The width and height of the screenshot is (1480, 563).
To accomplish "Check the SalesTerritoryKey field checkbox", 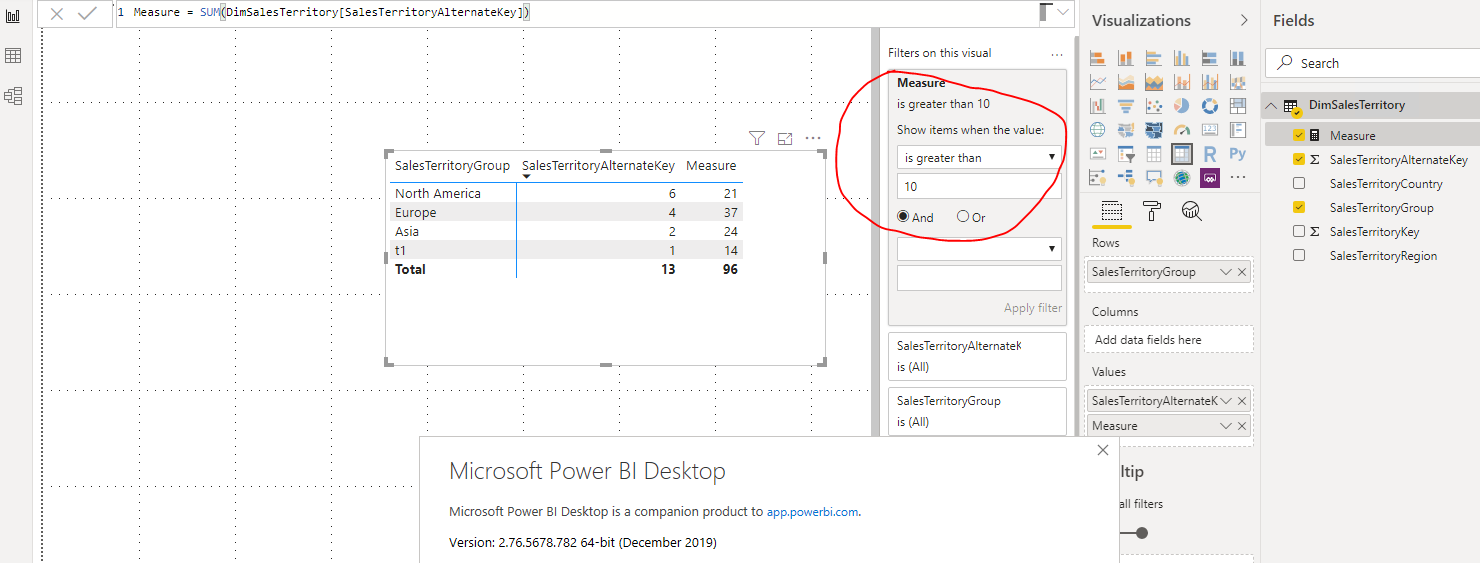I will click(1299, 231).
